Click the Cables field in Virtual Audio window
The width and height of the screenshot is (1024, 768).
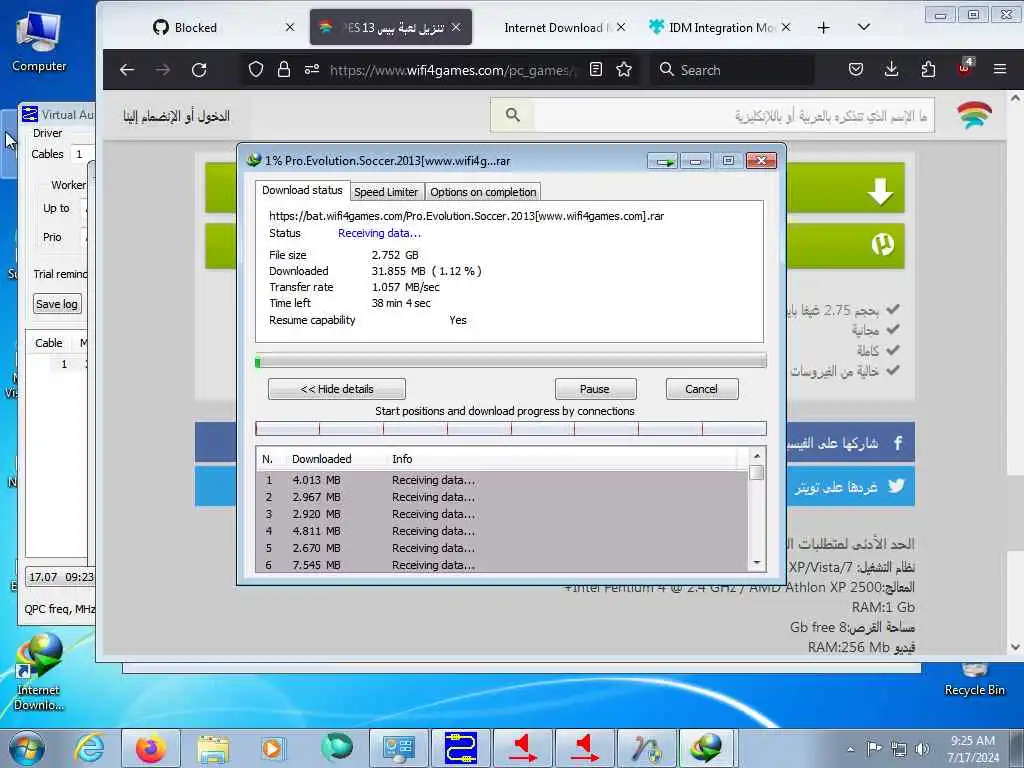(x=82, y=154)
